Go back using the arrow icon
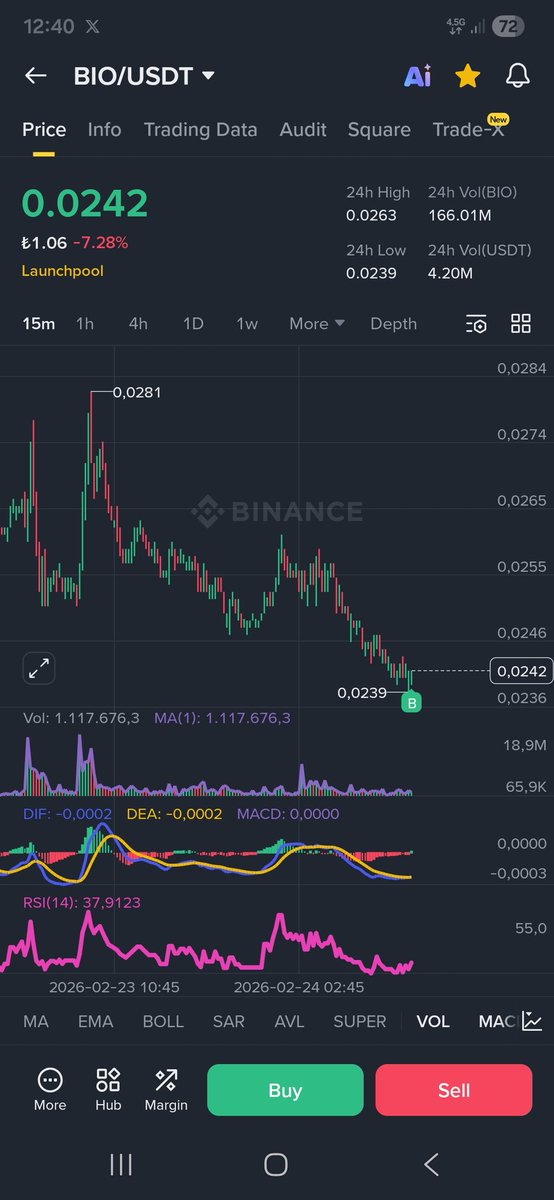 (x=36, y=76)
